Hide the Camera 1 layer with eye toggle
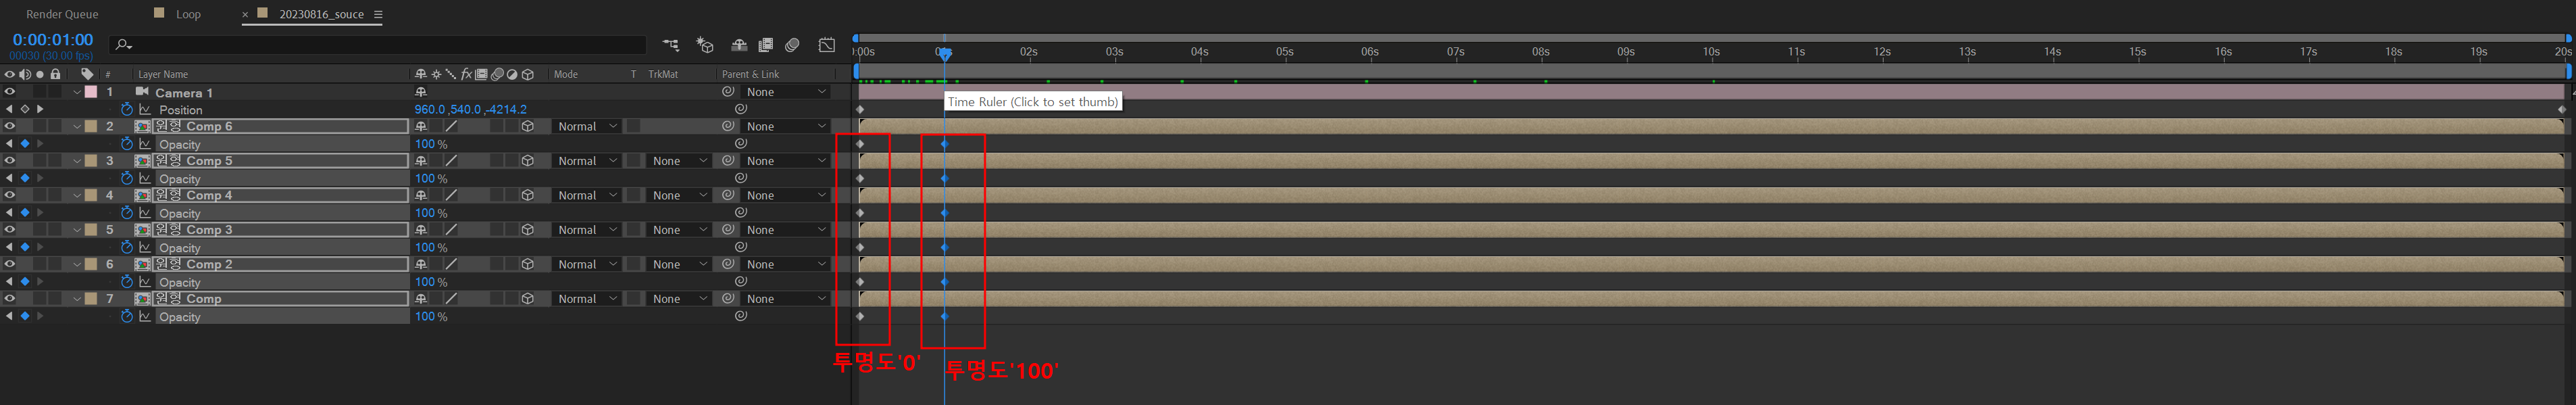The width and height of the screenshot is (2576, 405). [10, 92]
